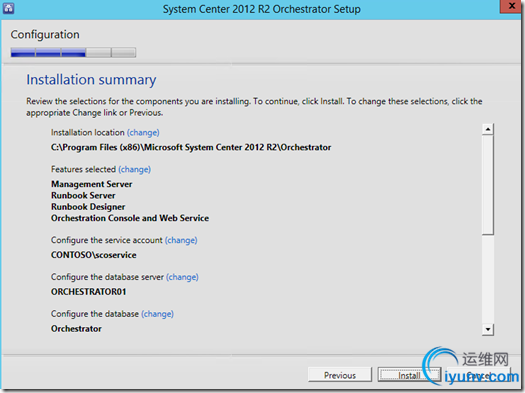Close the Orchestrator Setup window

click(x=511, y=6)
